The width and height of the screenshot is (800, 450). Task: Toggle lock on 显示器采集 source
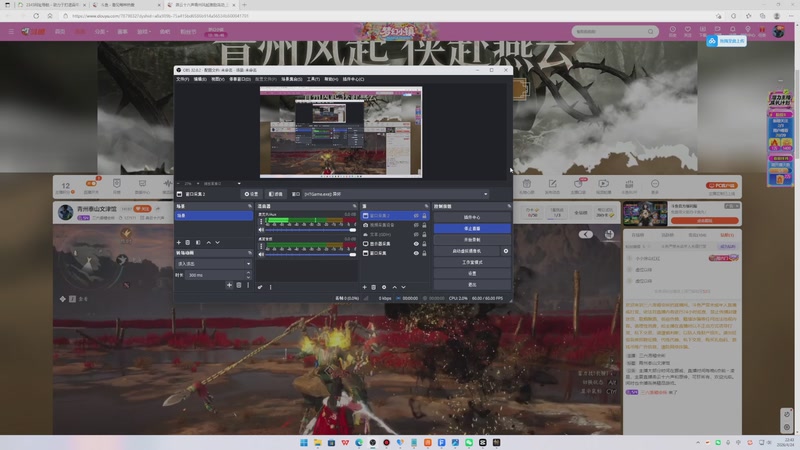(424, 244)
